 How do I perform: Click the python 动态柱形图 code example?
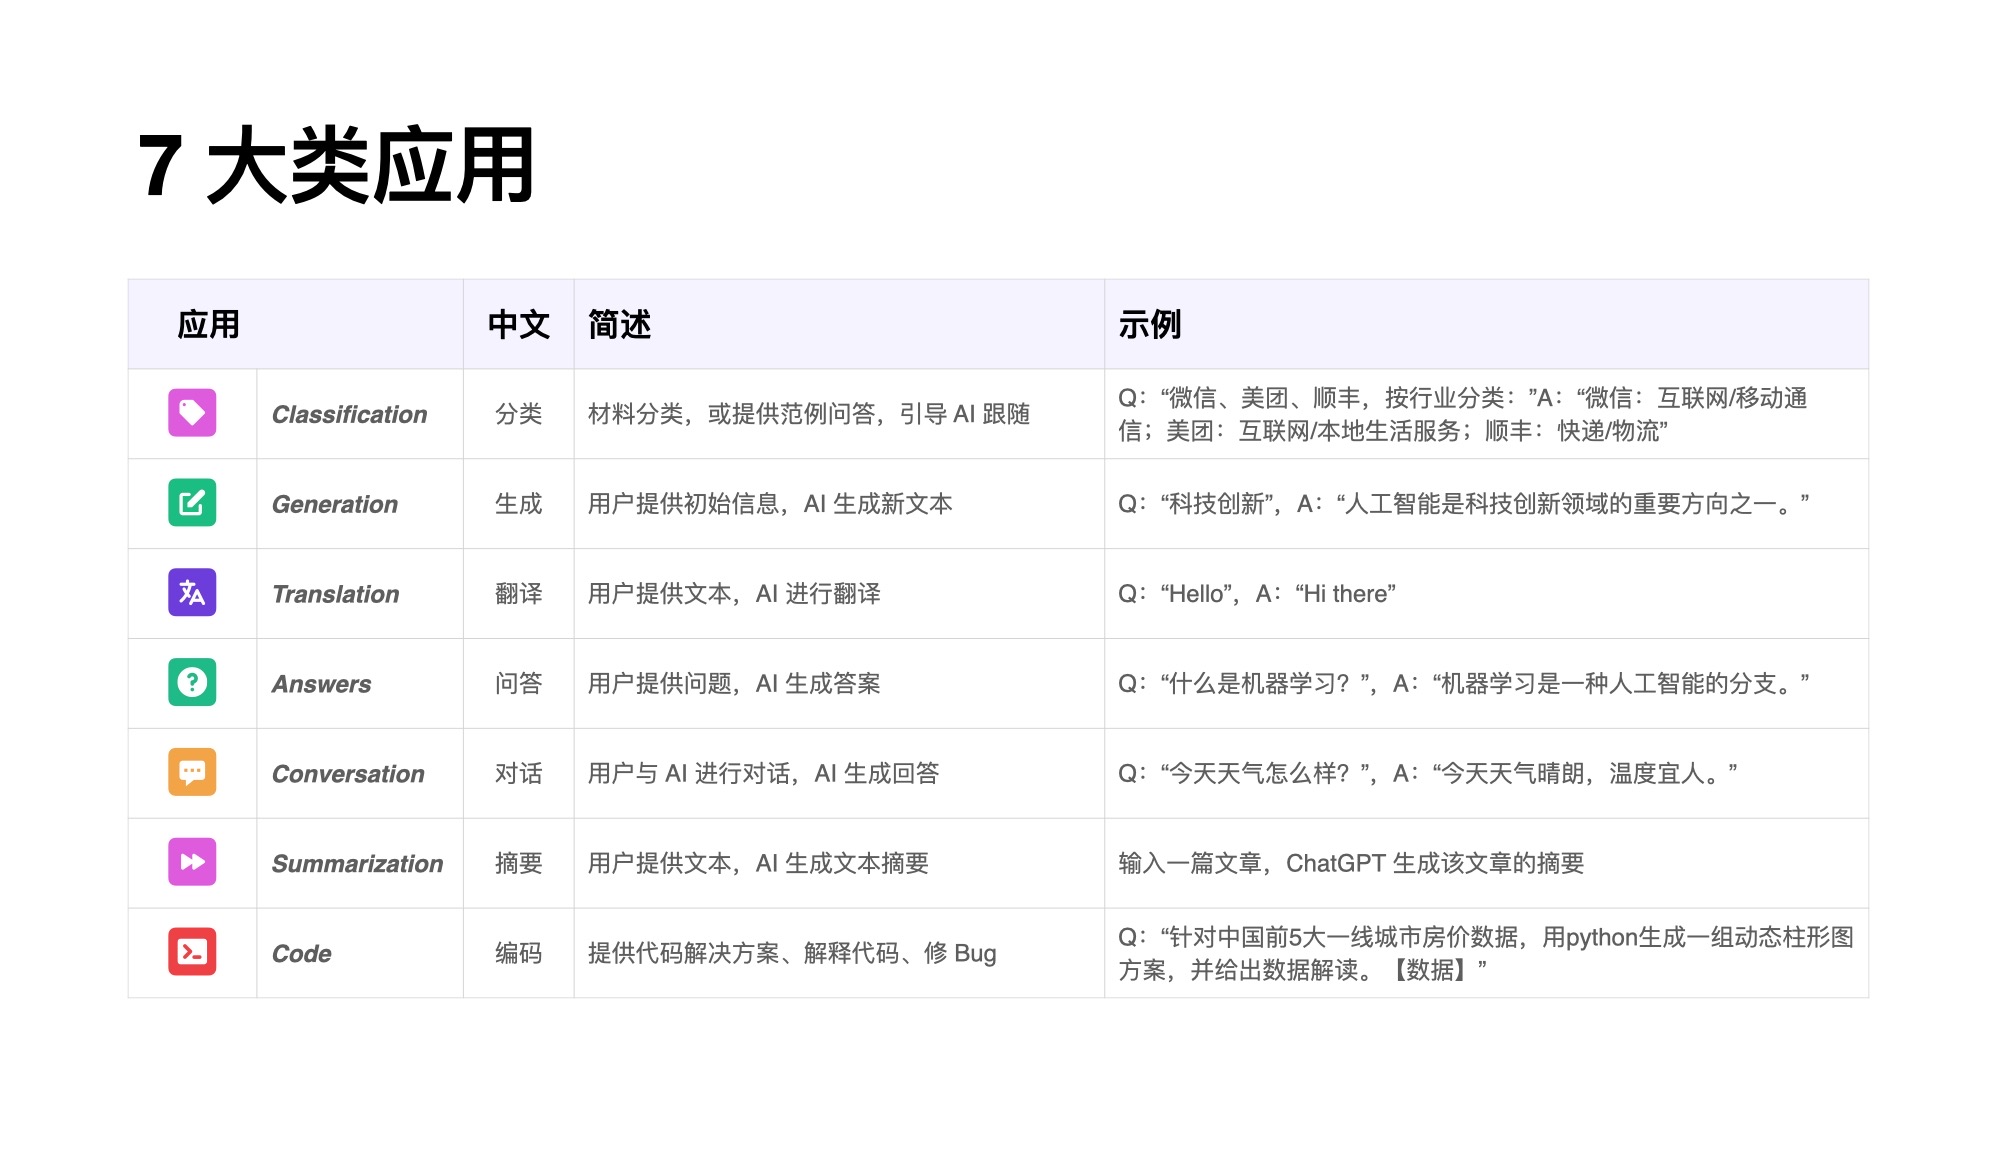point(1486,953)
